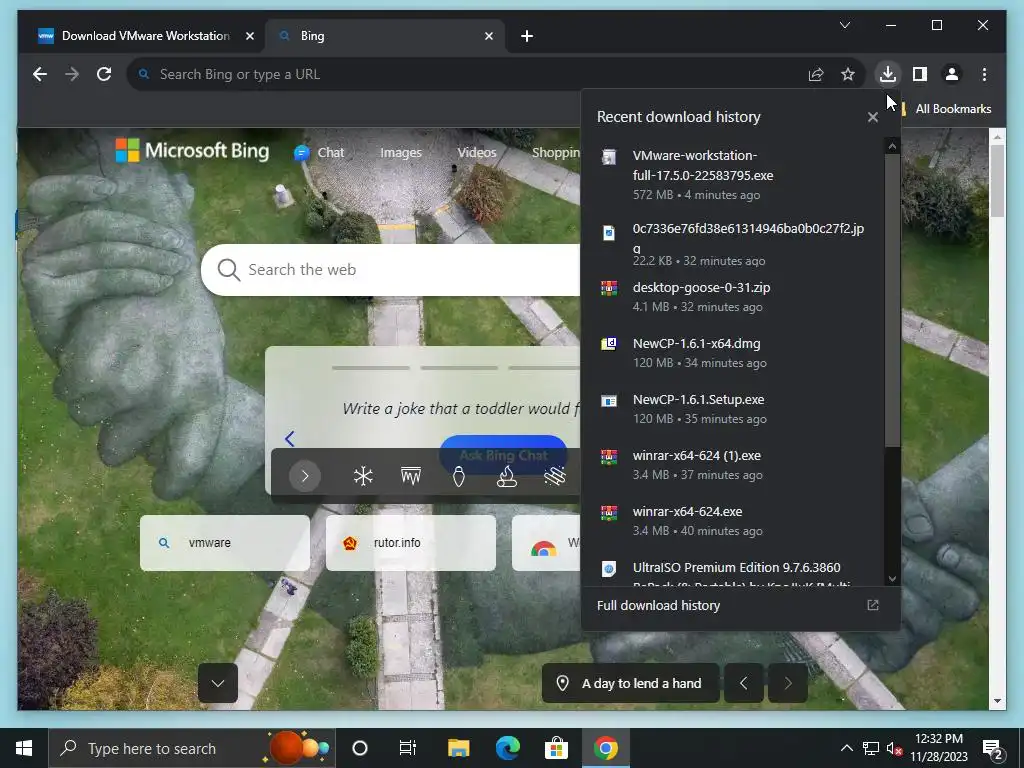This screenshot has width=1024, height=768.
Task: Open the side panel icon
Action: pos(920,74)
